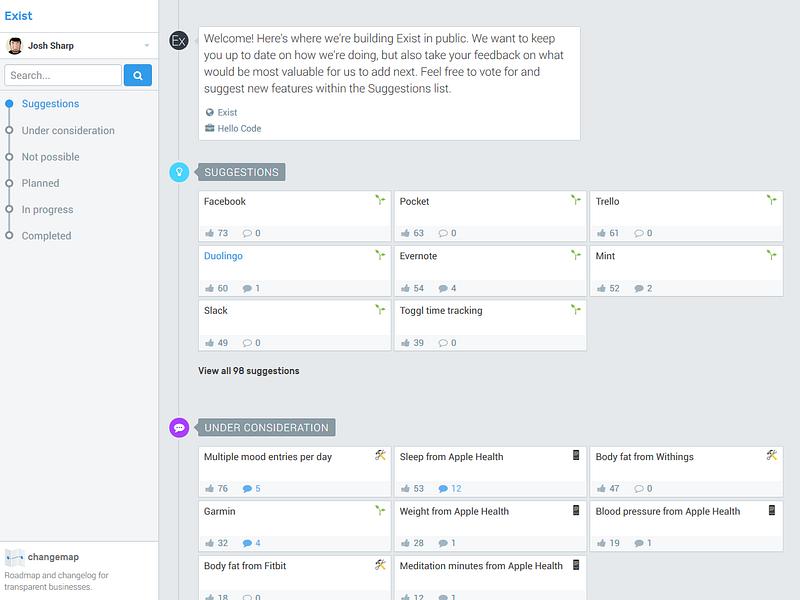The height and width of the screenshot is (600, 800).
Task: Click the tools icon on Multiple mood entries card
Action: pos(380,455)
